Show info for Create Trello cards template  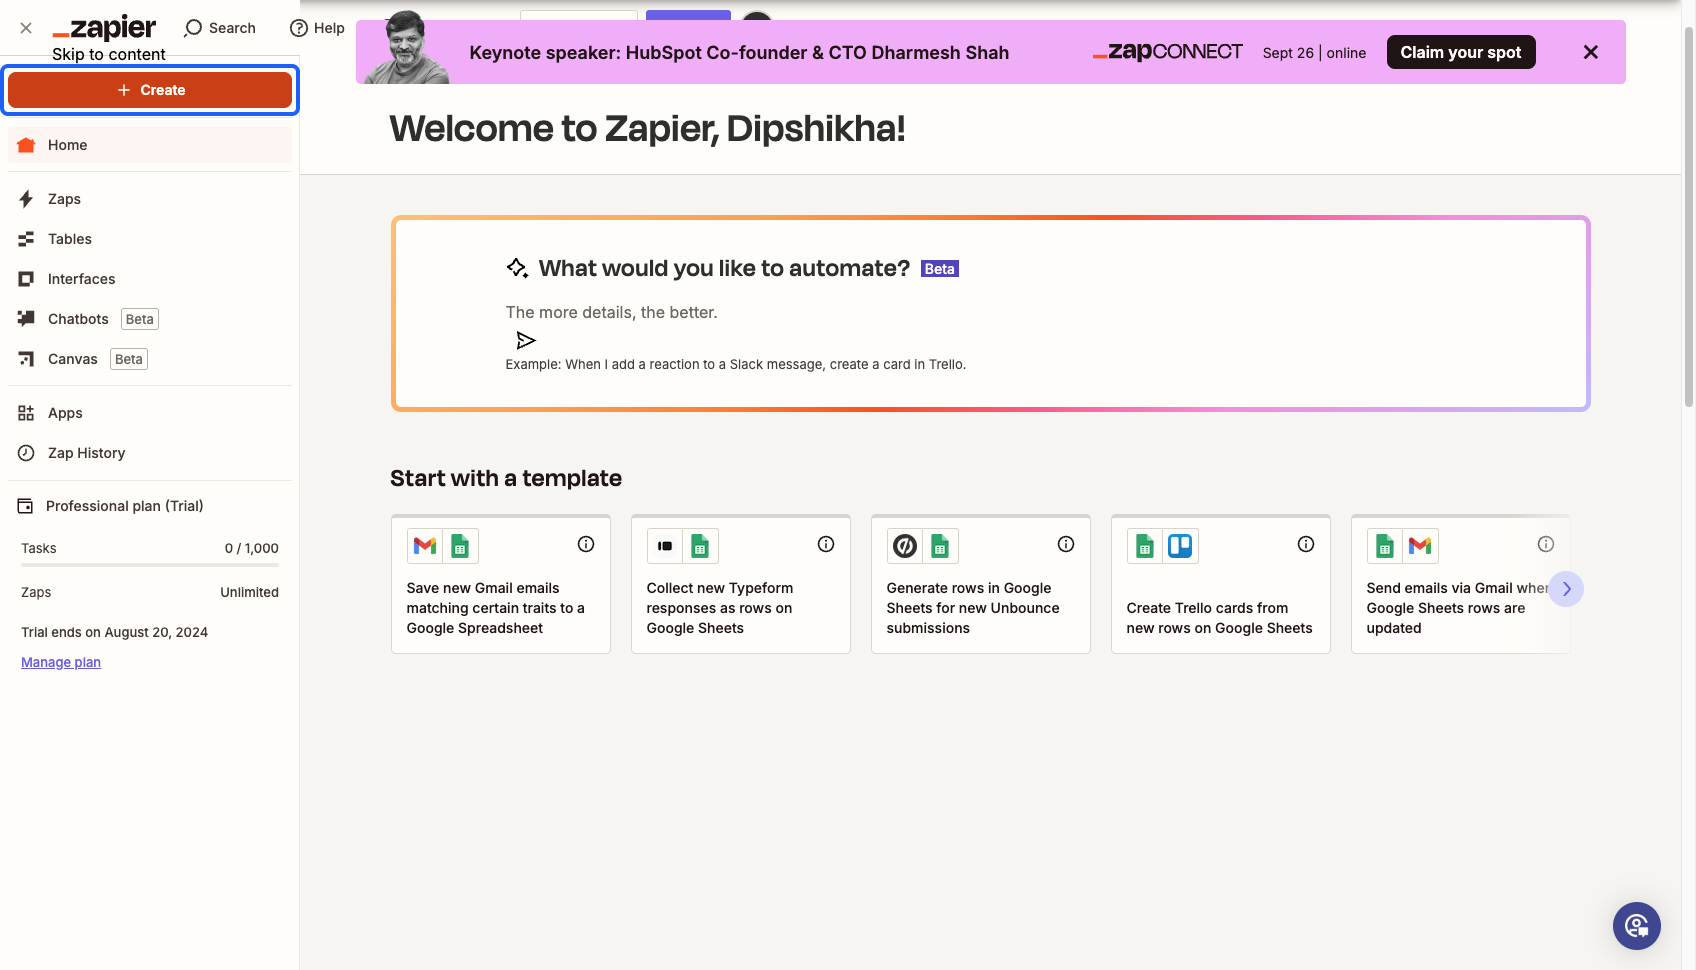pyautogui.click(x=1306, y=544)
